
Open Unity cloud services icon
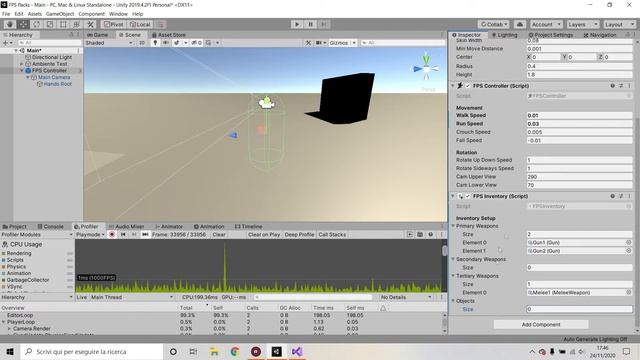520,24
